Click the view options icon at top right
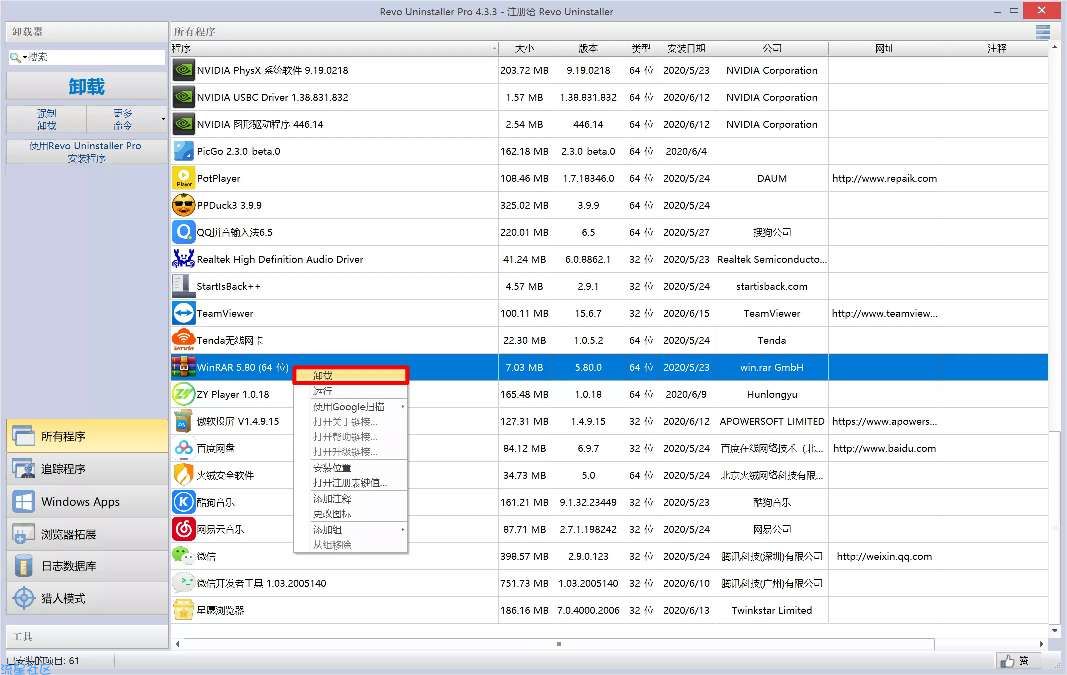The width and height of the screenshot is (1067, 675). pyautogui.click(x=1043, y=31)
